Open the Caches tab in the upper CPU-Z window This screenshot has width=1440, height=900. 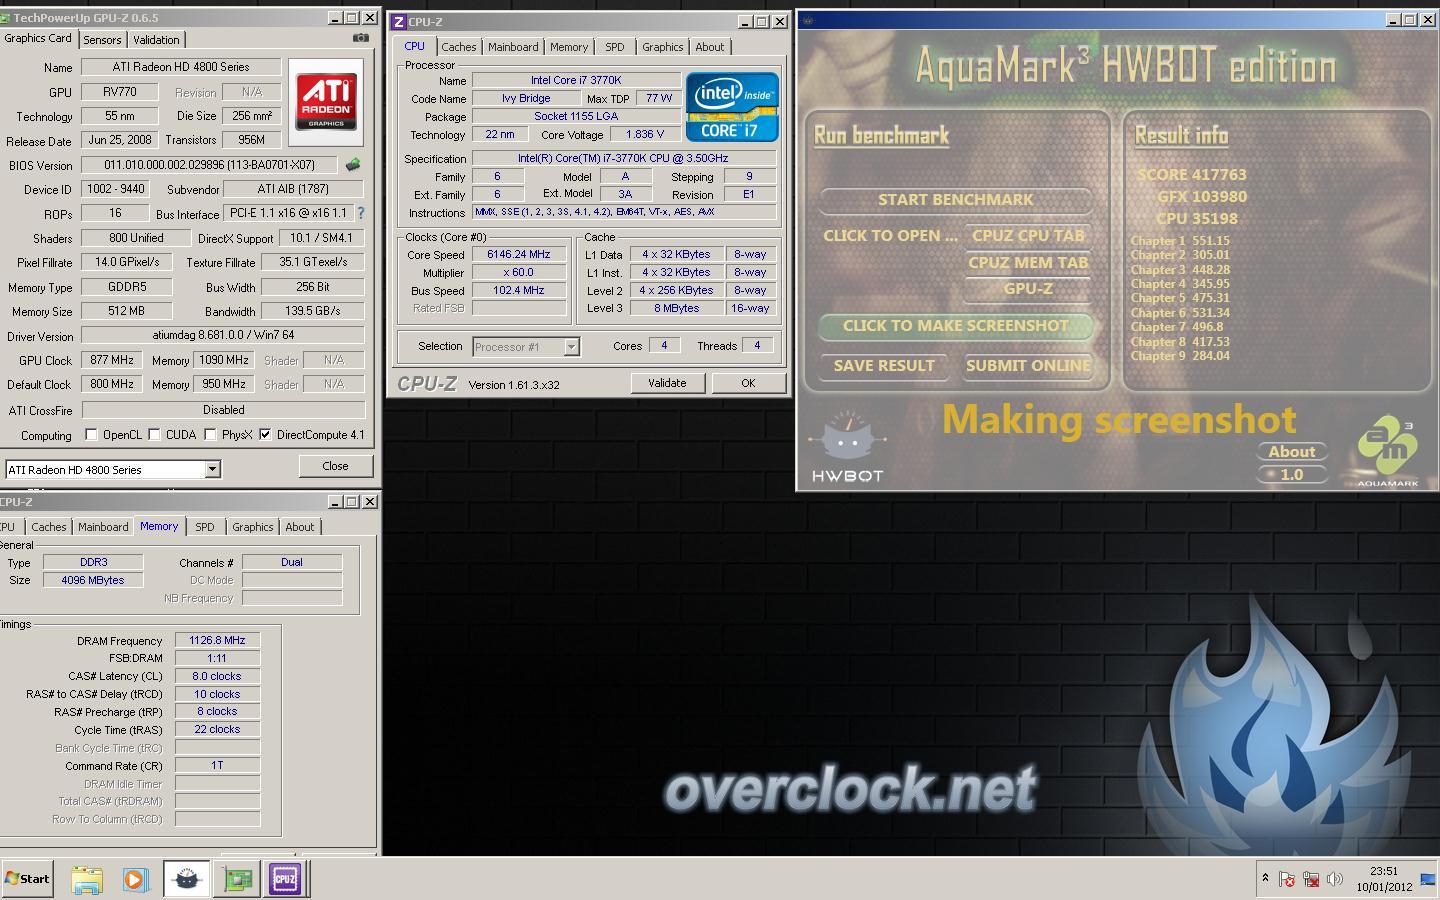(459, 47)
